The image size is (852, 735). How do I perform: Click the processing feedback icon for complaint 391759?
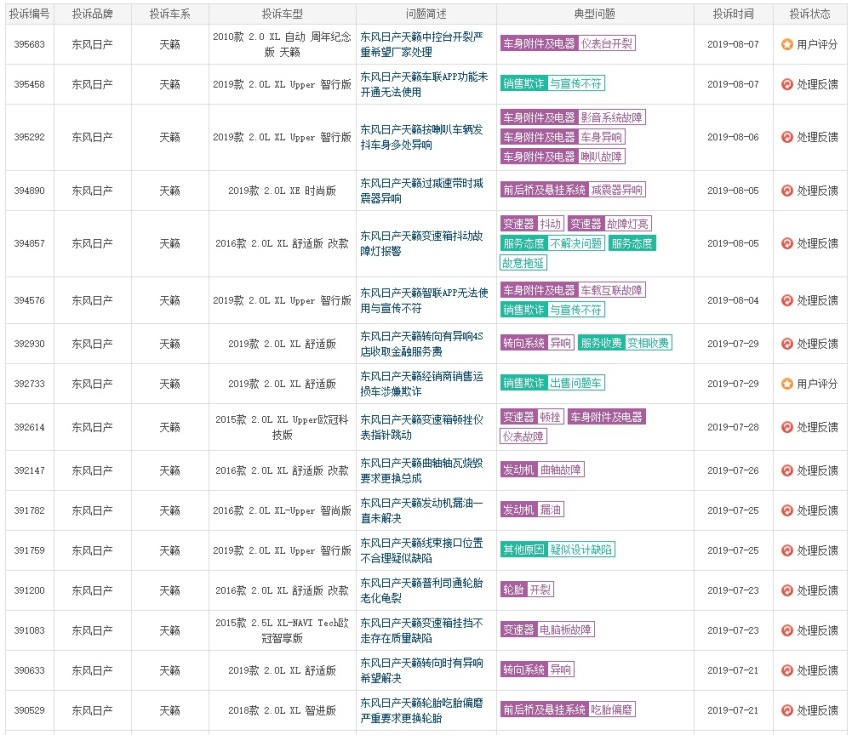pyautogui.click(x=787, y=551)
